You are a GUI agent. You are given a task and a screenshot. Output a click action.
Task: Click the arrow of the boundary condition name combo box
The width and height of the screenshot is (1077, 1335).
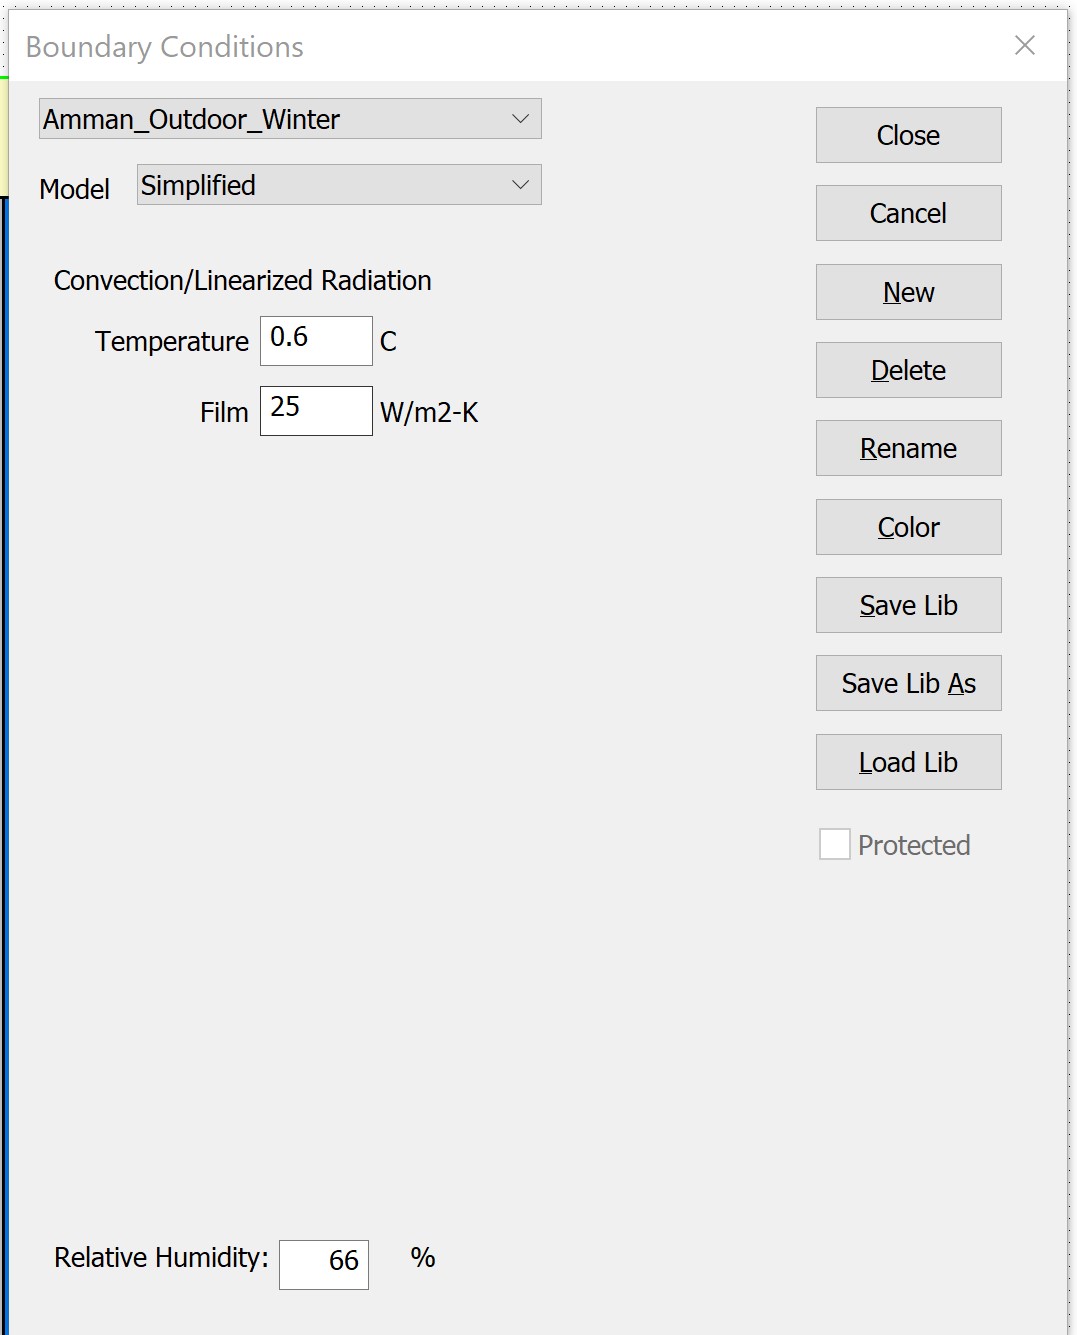coord(520,119)
